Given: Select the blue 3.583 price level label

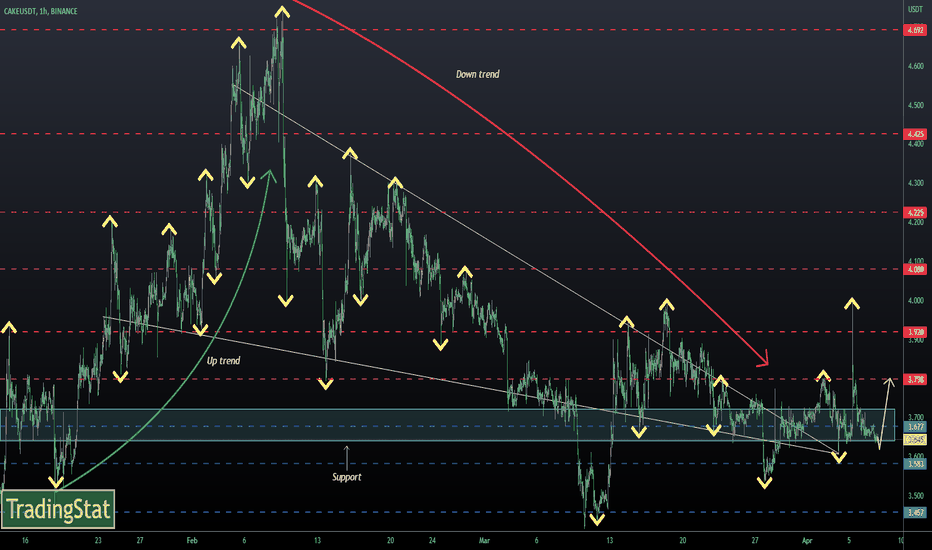Looking at the screenshot, I should tap(915, 464).
